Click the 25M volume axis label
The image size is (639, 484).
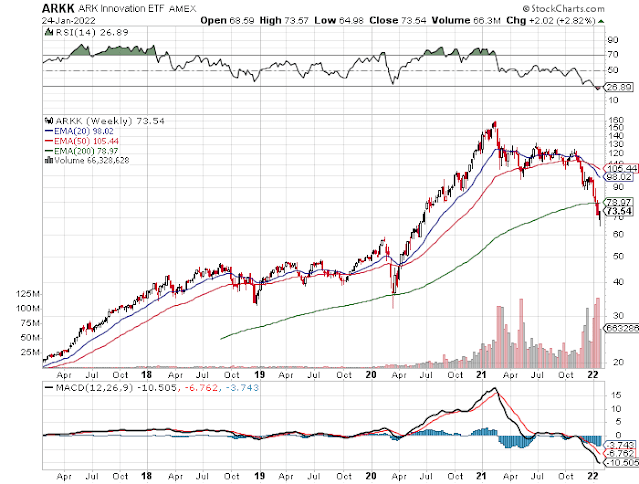[x=31, y=352]
